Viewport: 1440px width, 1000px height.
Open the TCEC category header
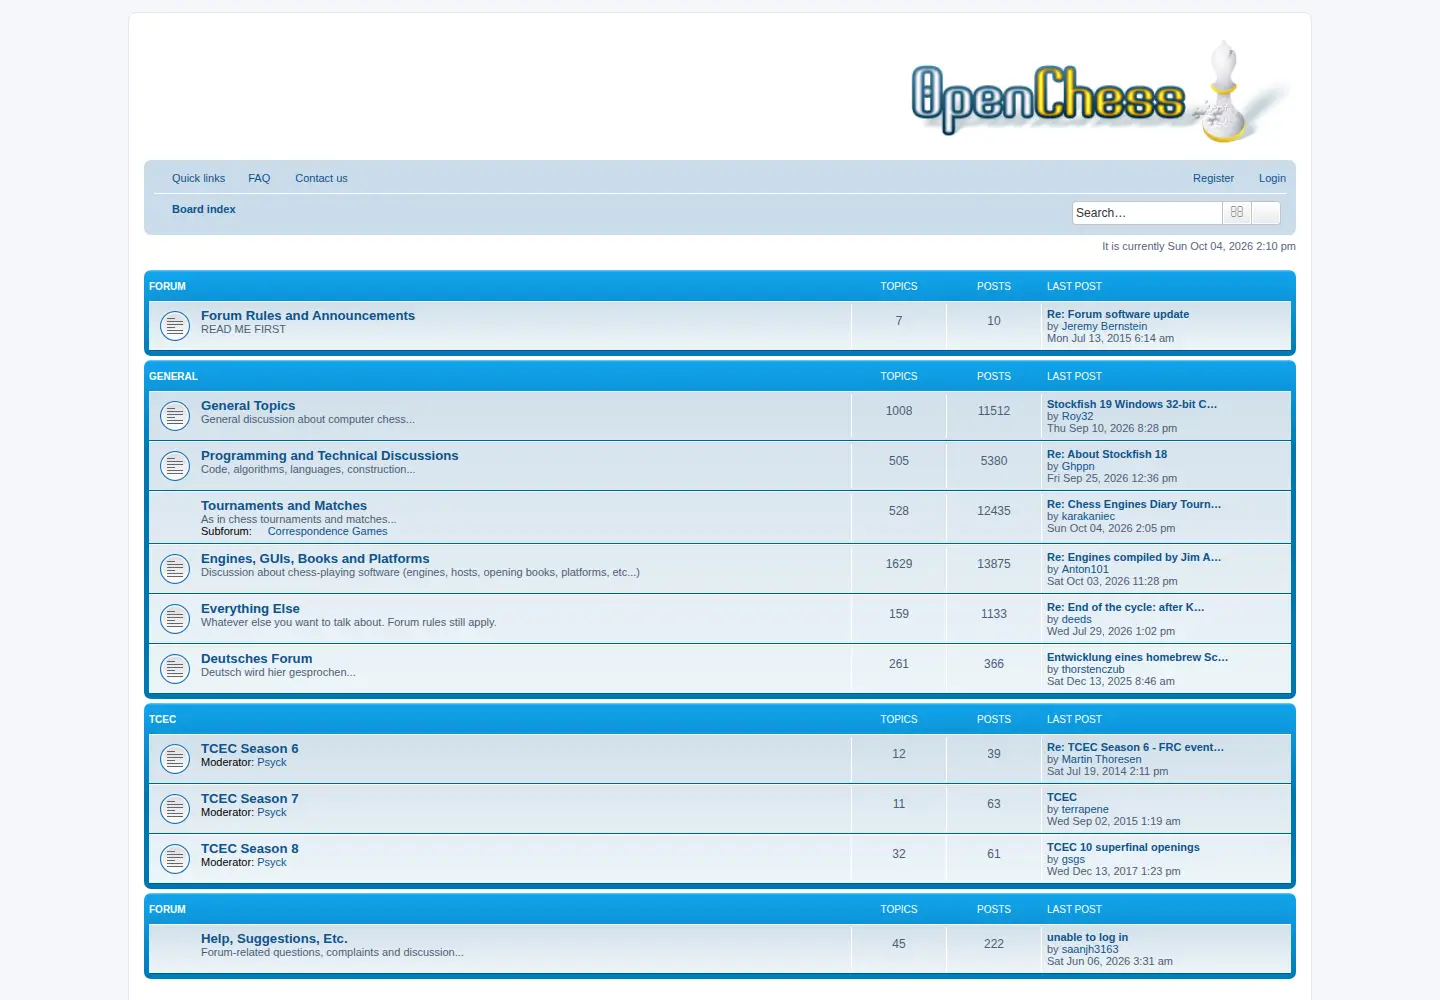pyautogui.click(x=162, y=719)
